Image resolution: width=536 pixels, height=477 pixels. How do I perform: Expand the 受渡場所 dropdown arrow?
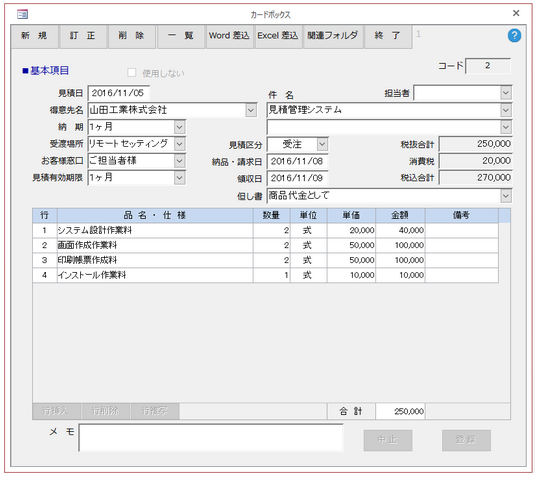(x=179, y=144)
